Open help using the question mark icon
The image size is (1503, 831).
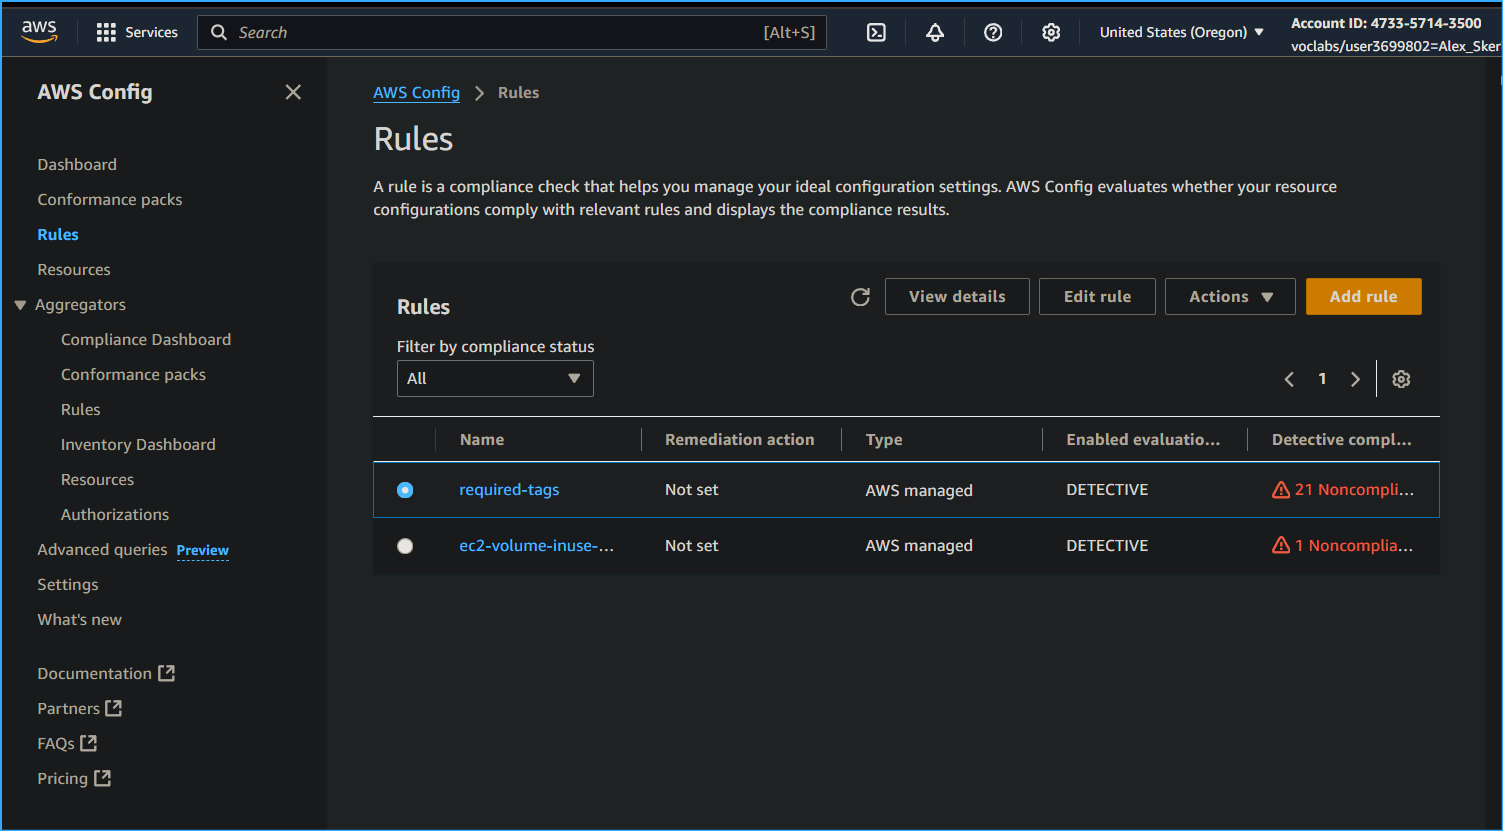(992, 31)
